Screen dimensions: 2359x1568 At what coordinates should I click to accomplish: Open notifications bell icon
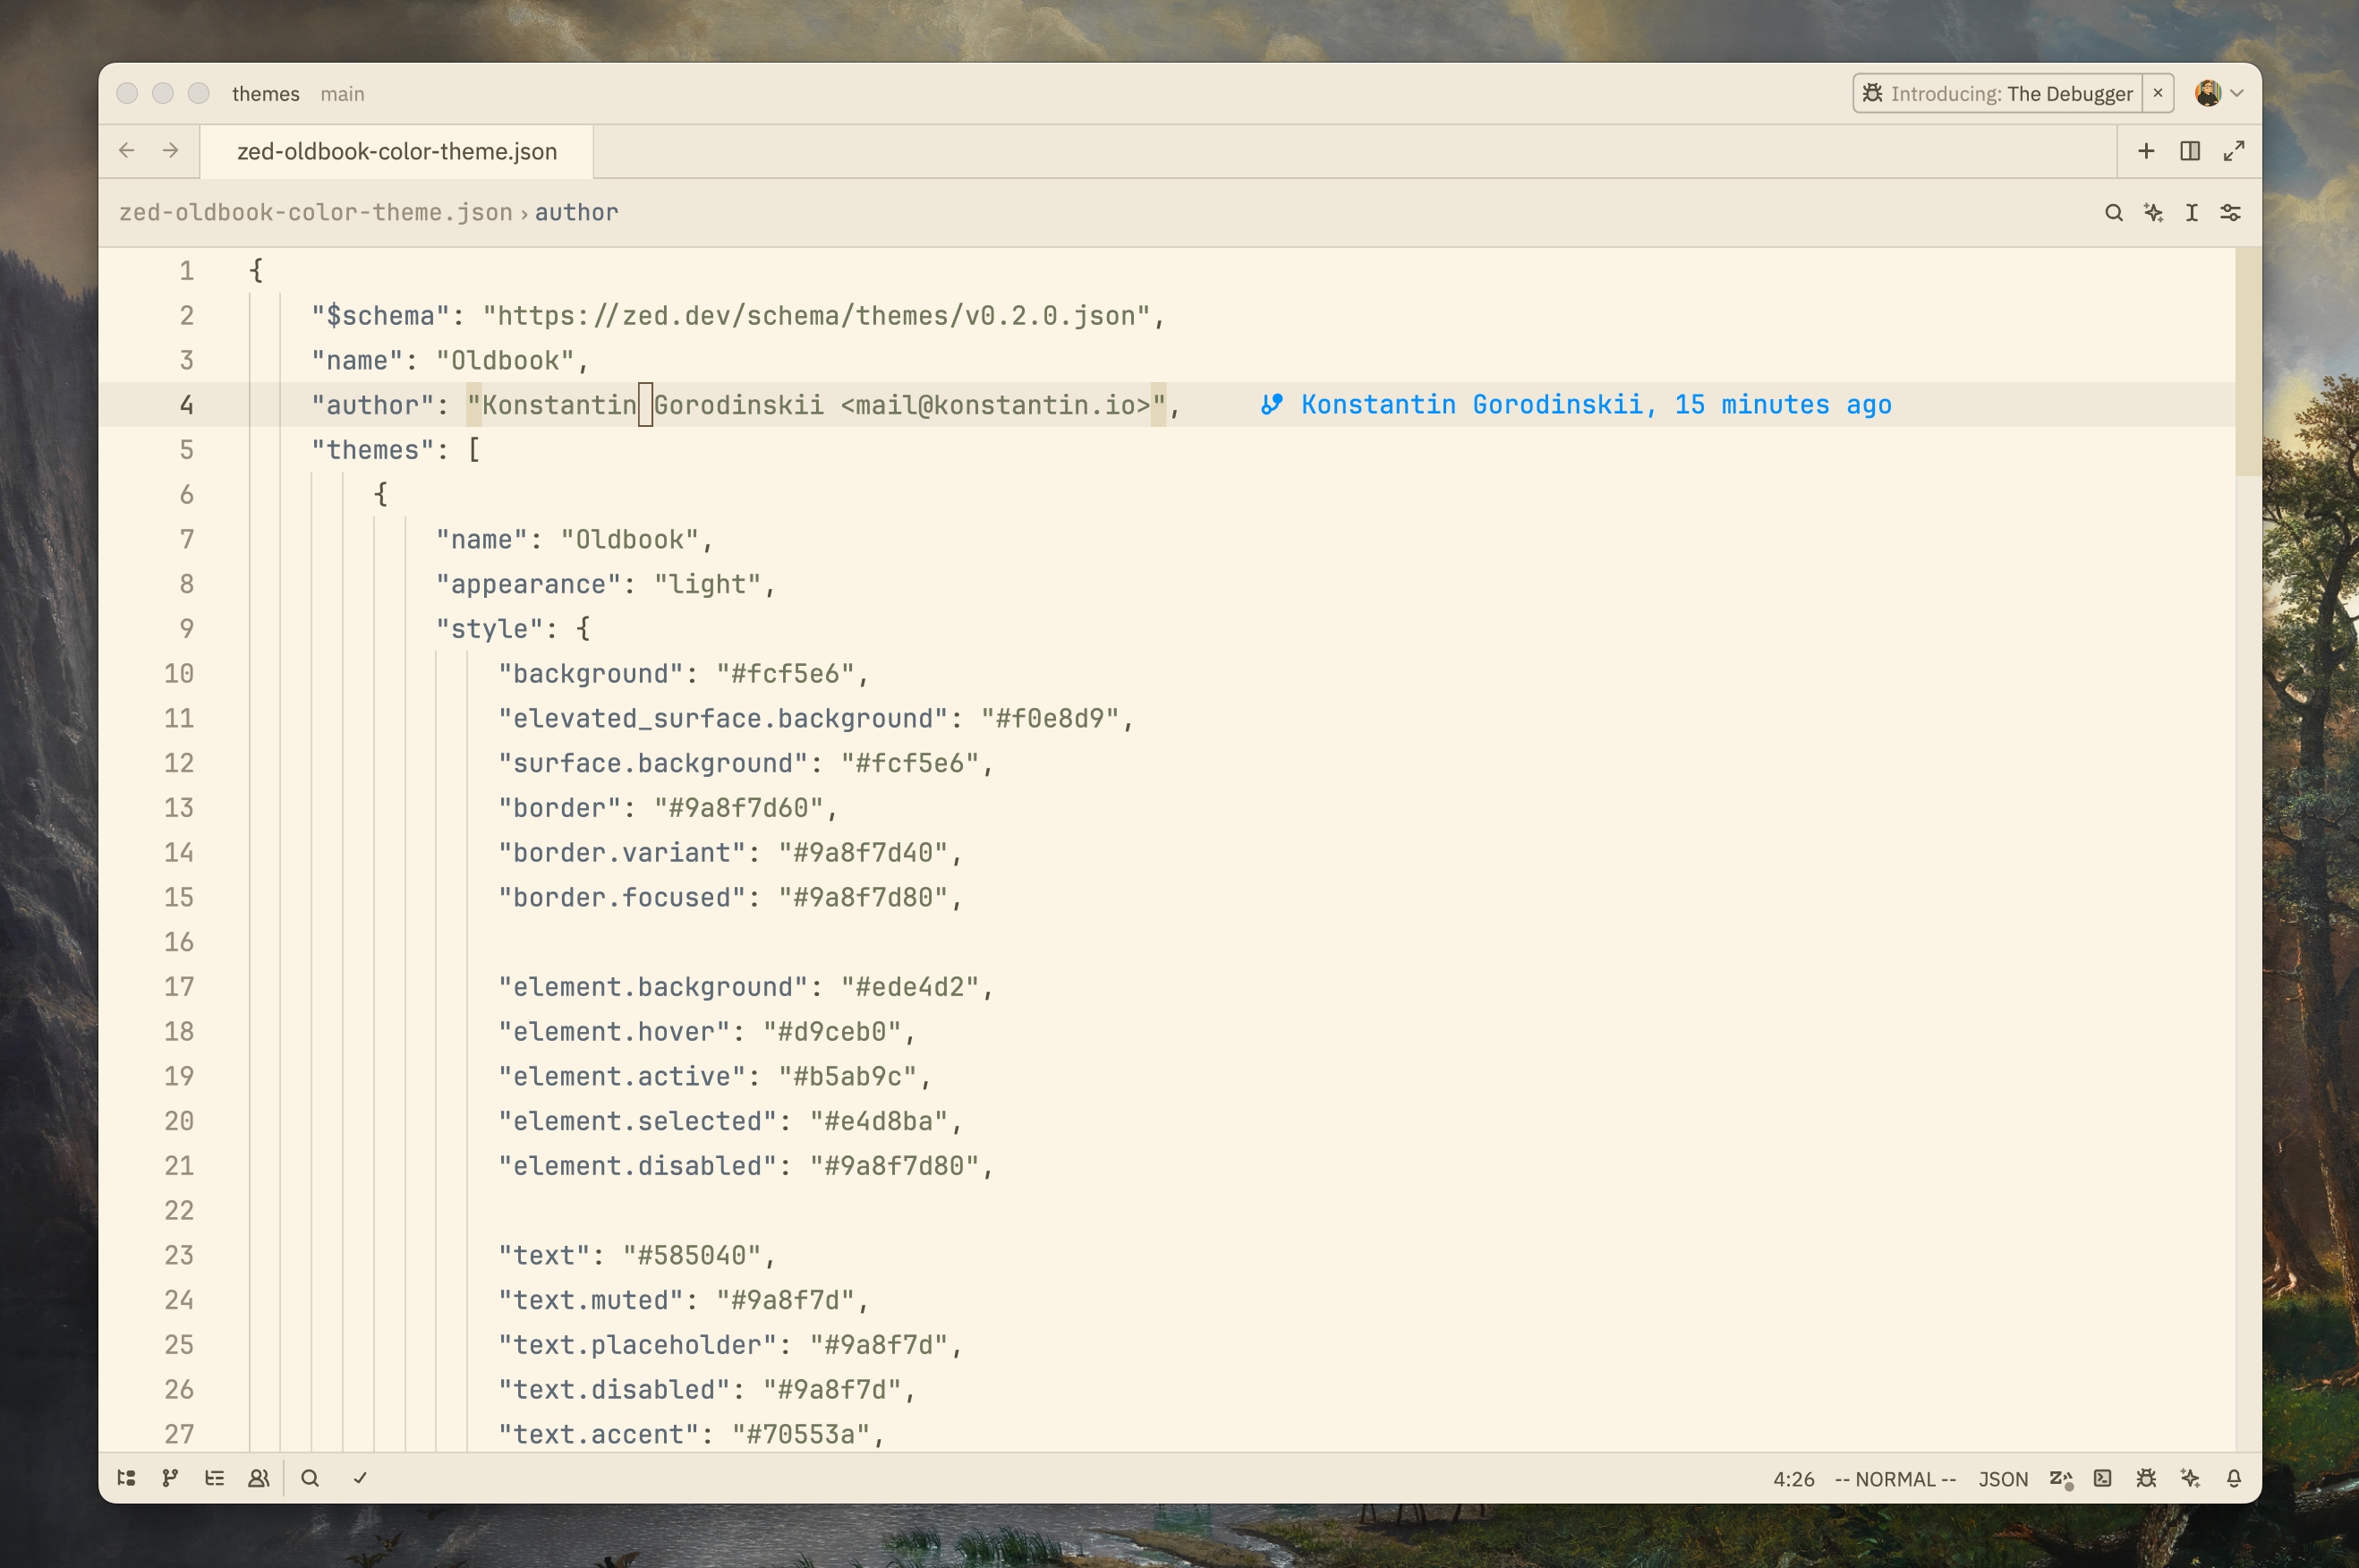coord(2234,1478)
